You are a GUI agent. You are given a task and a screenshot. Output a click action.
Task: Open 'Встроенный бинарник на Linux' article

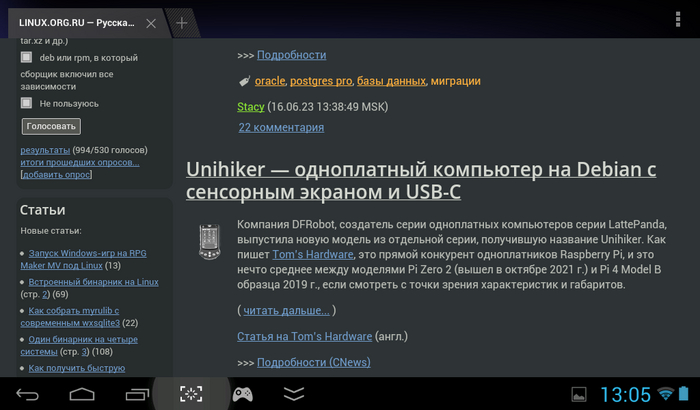93,282
